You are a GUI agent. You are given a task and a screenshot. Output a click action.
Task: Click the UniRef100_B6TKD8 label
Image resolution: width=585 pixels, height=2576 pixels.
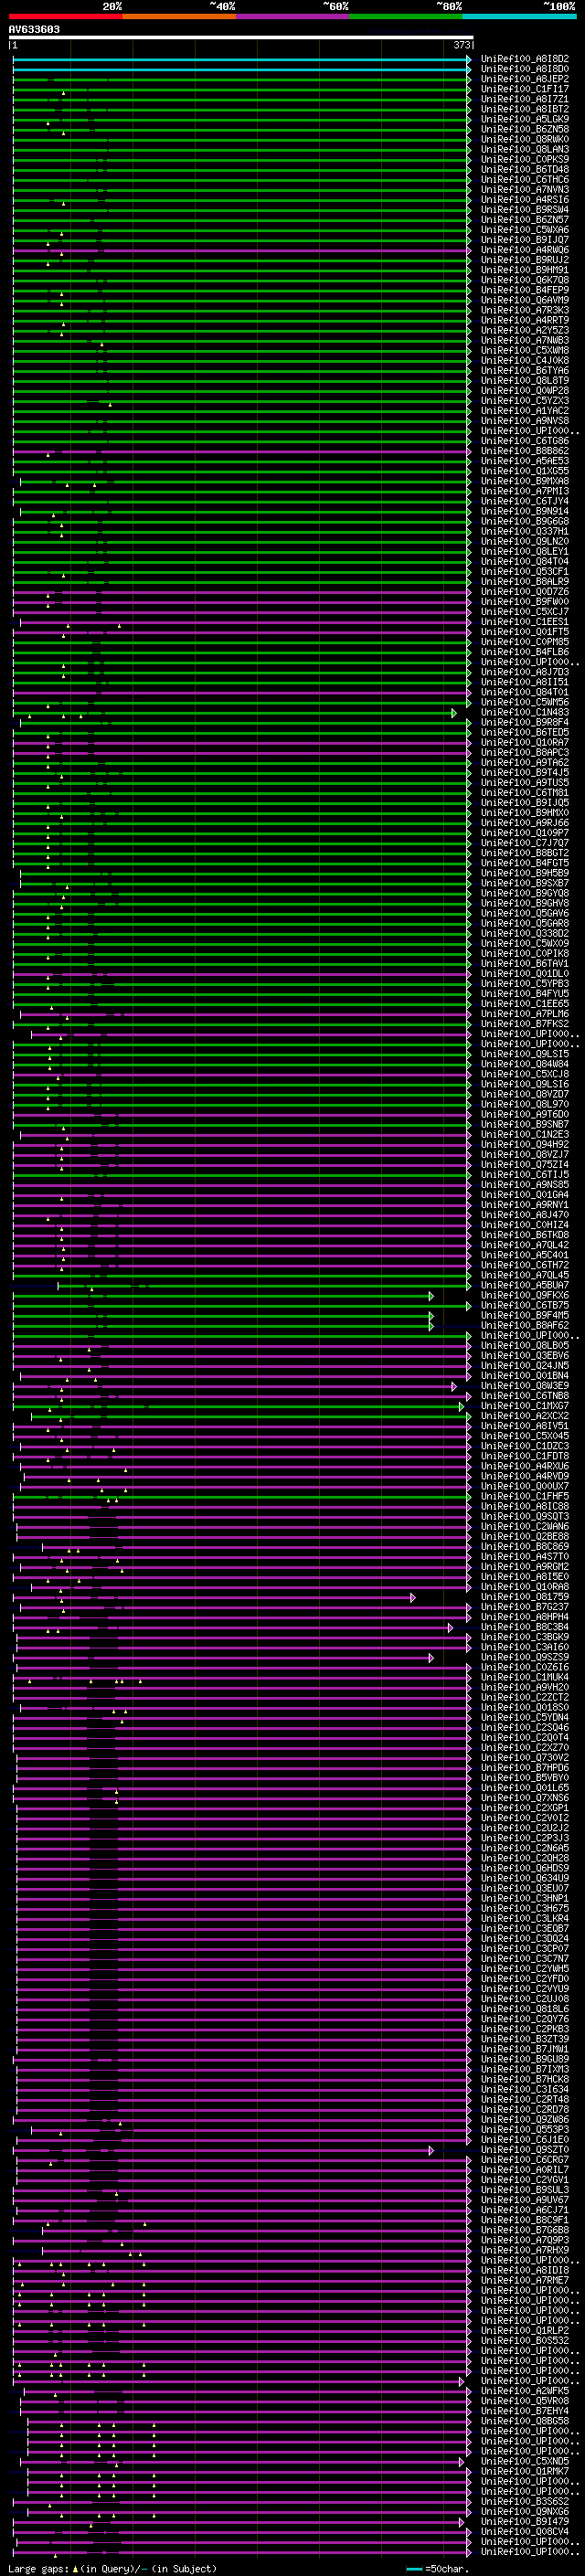(525, 1235)
